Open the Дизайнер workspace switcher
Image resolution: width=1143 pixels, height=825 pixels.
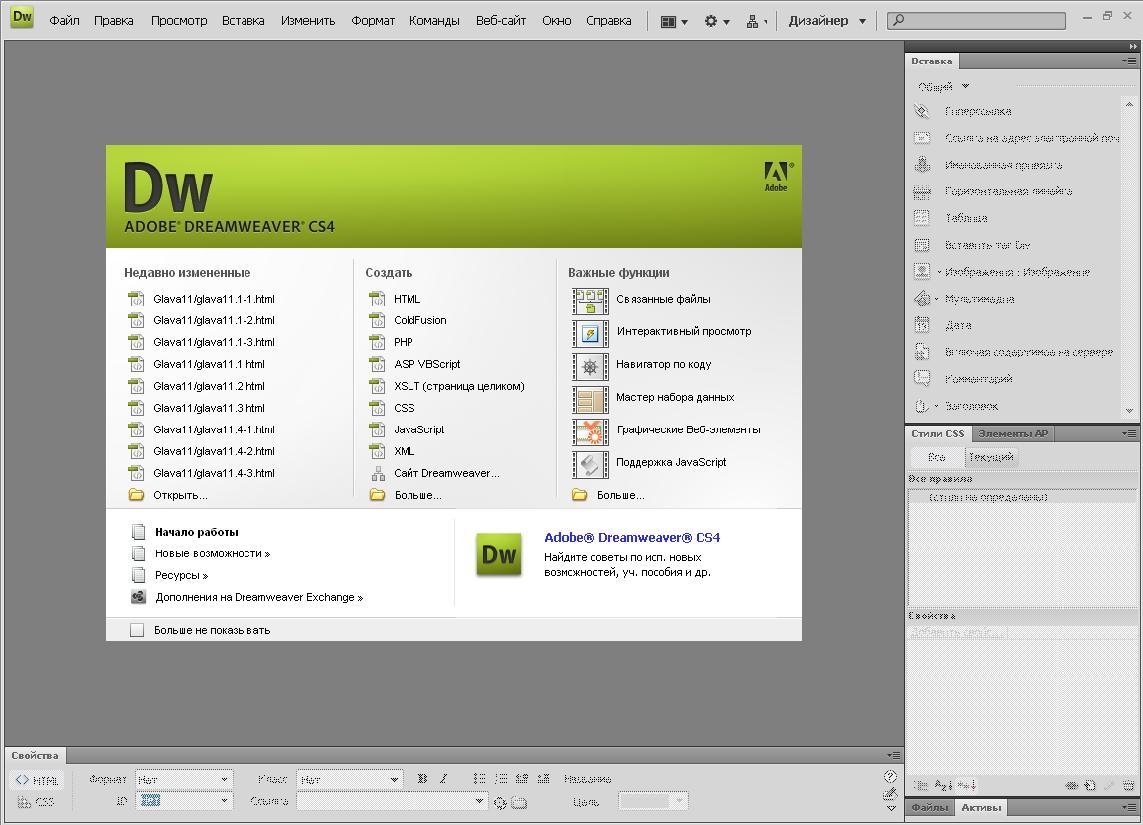pos(827,21)
